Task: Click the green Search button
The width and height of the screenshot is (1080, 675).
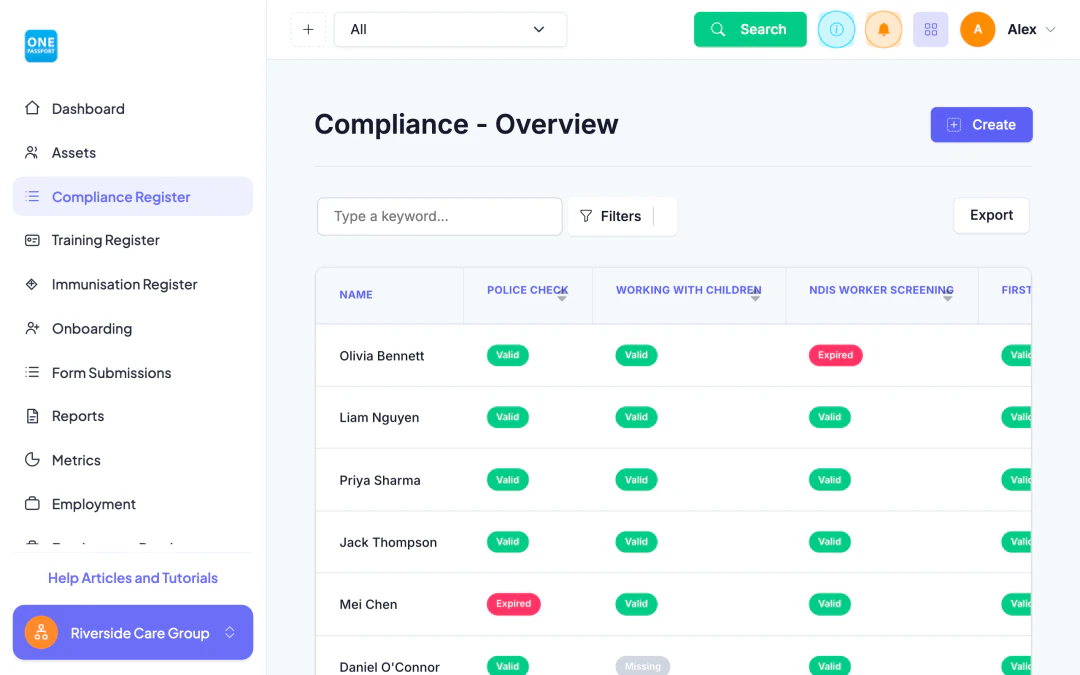Action: [x=750, y=30]
